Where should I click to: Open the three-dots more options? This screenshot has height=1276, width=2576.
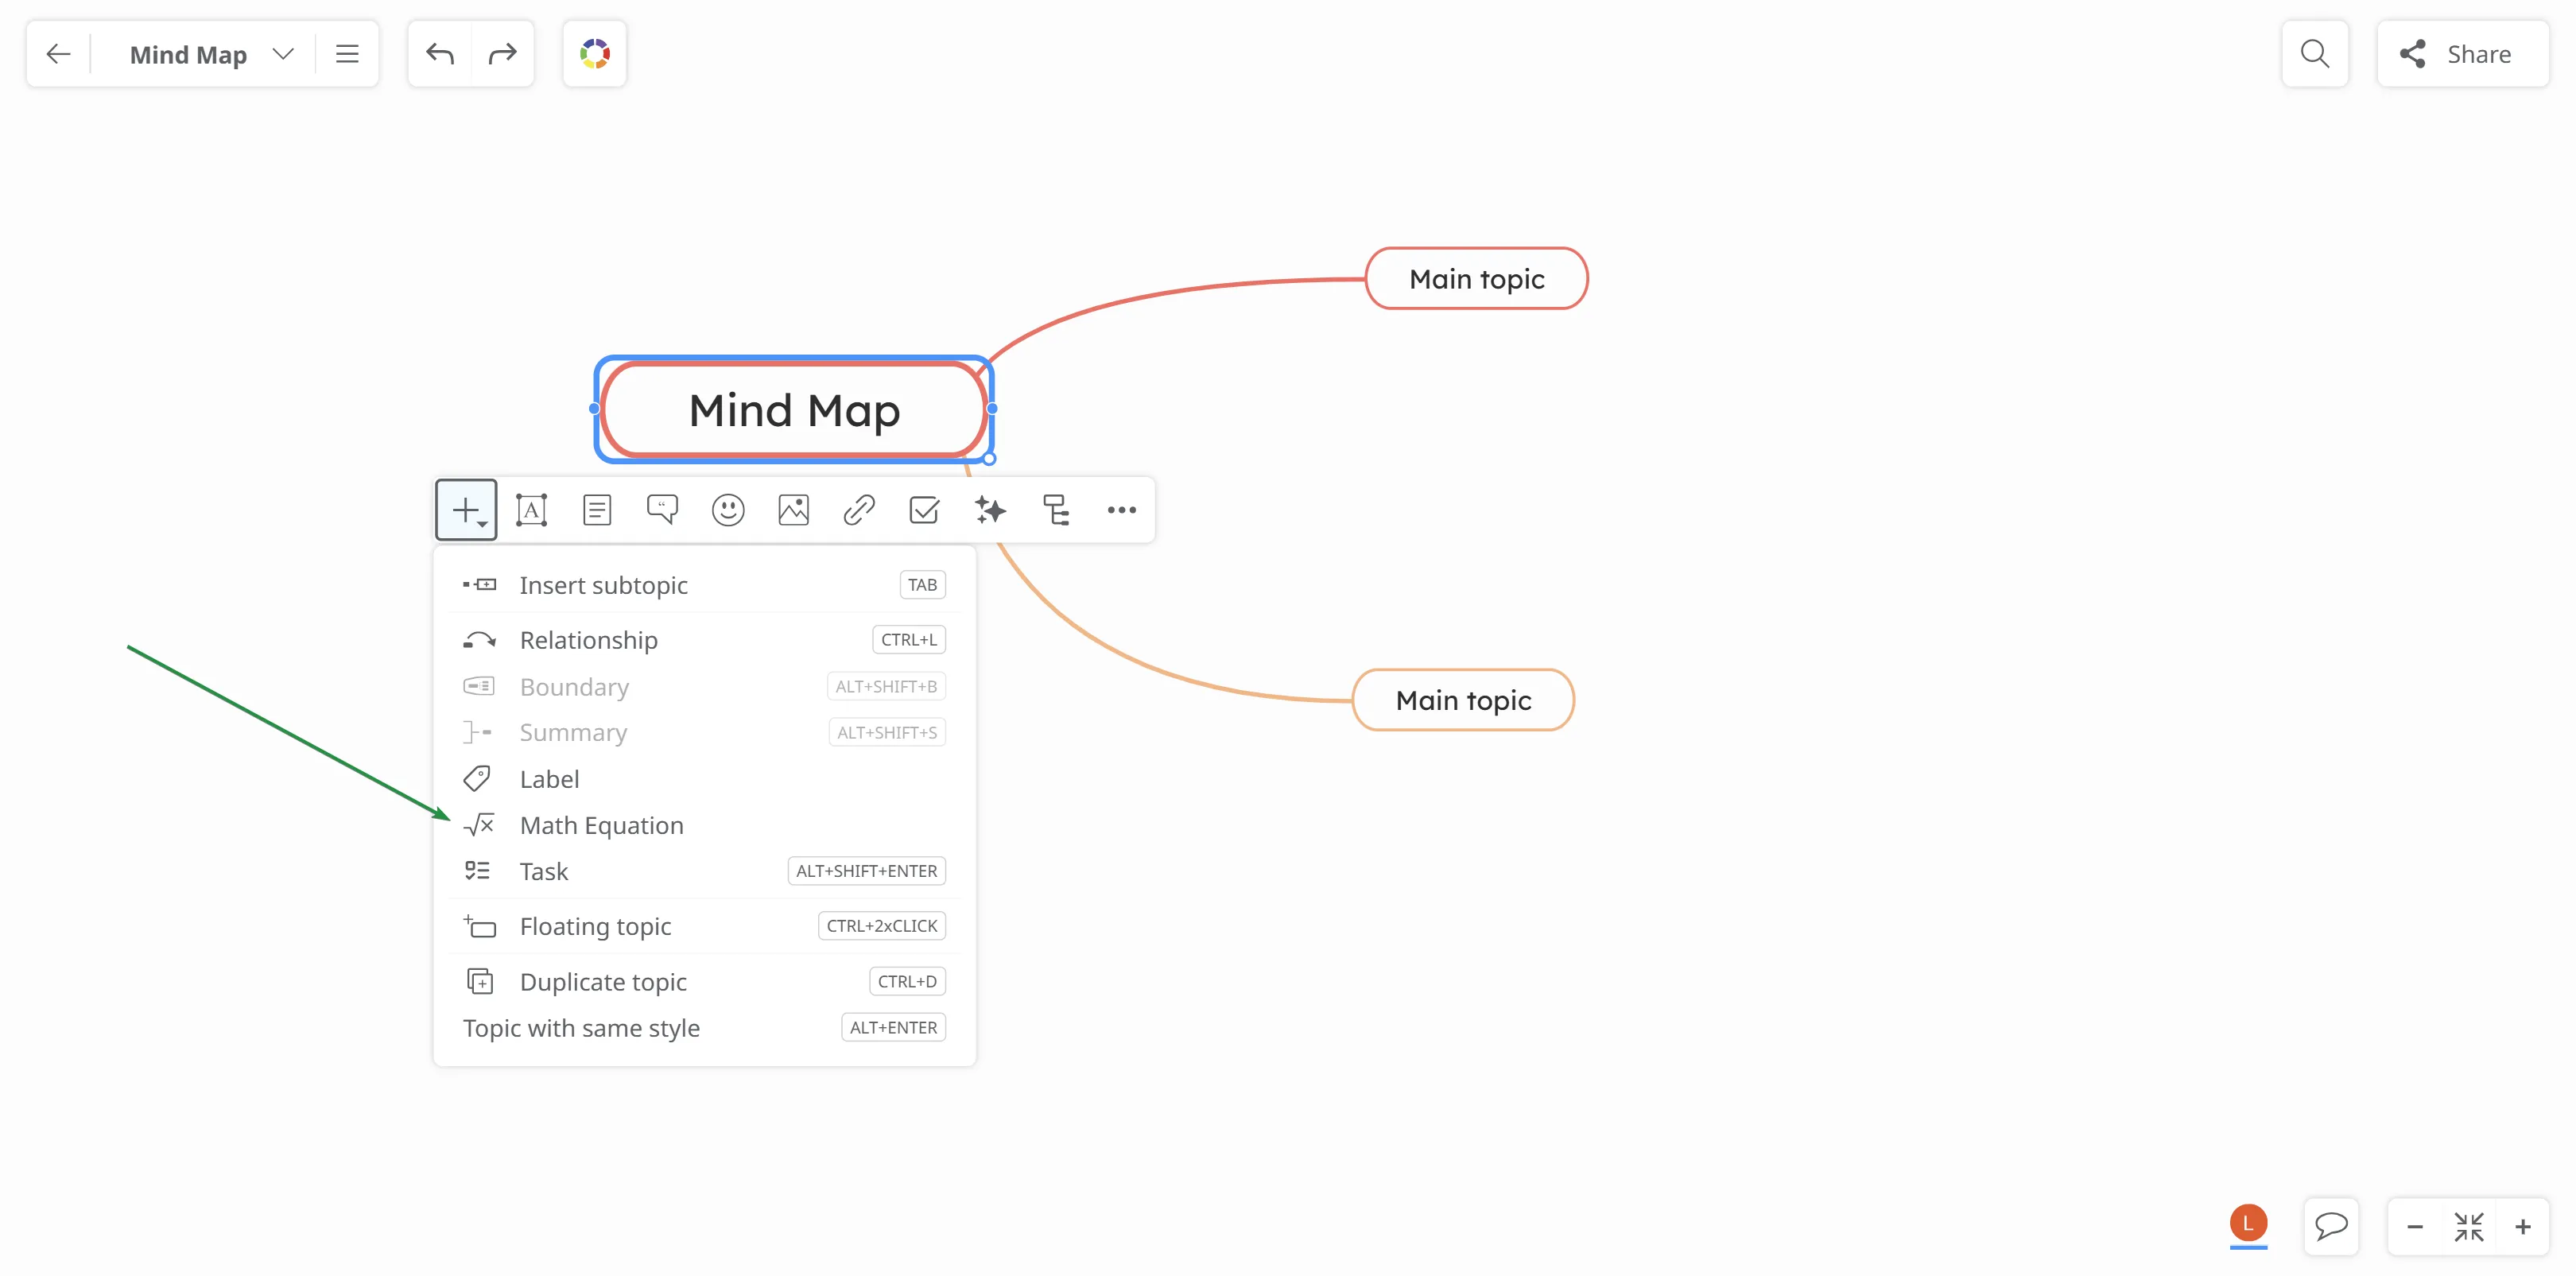tap(1121, 510)
